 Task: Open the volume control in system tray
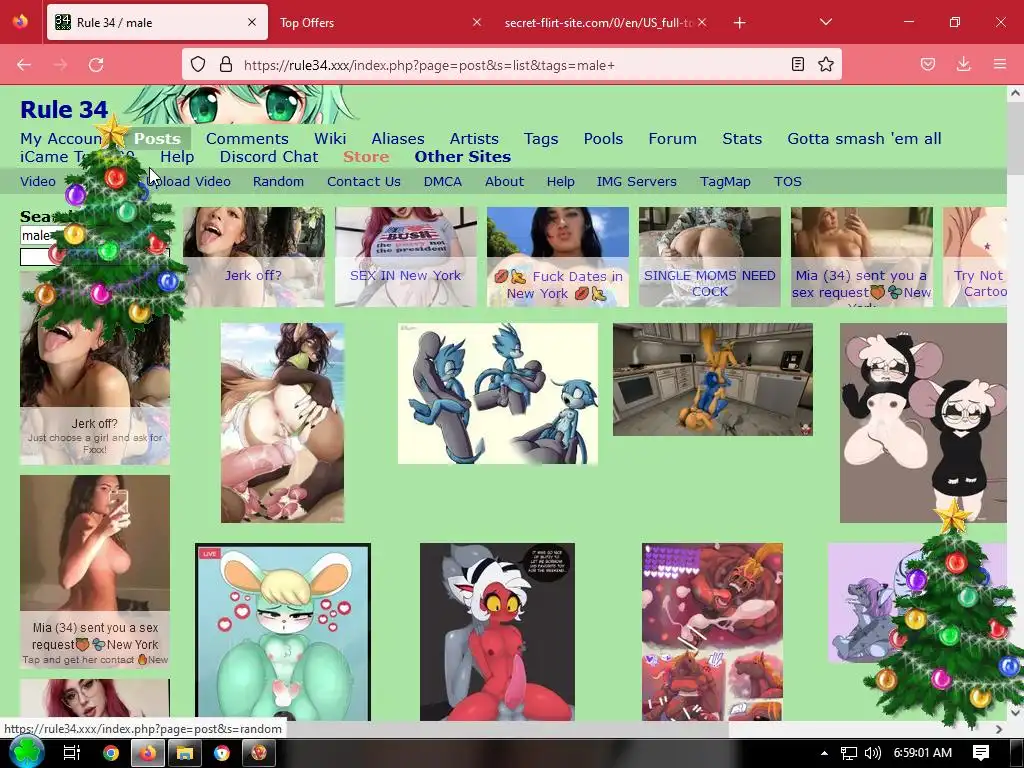pos(872,753)
